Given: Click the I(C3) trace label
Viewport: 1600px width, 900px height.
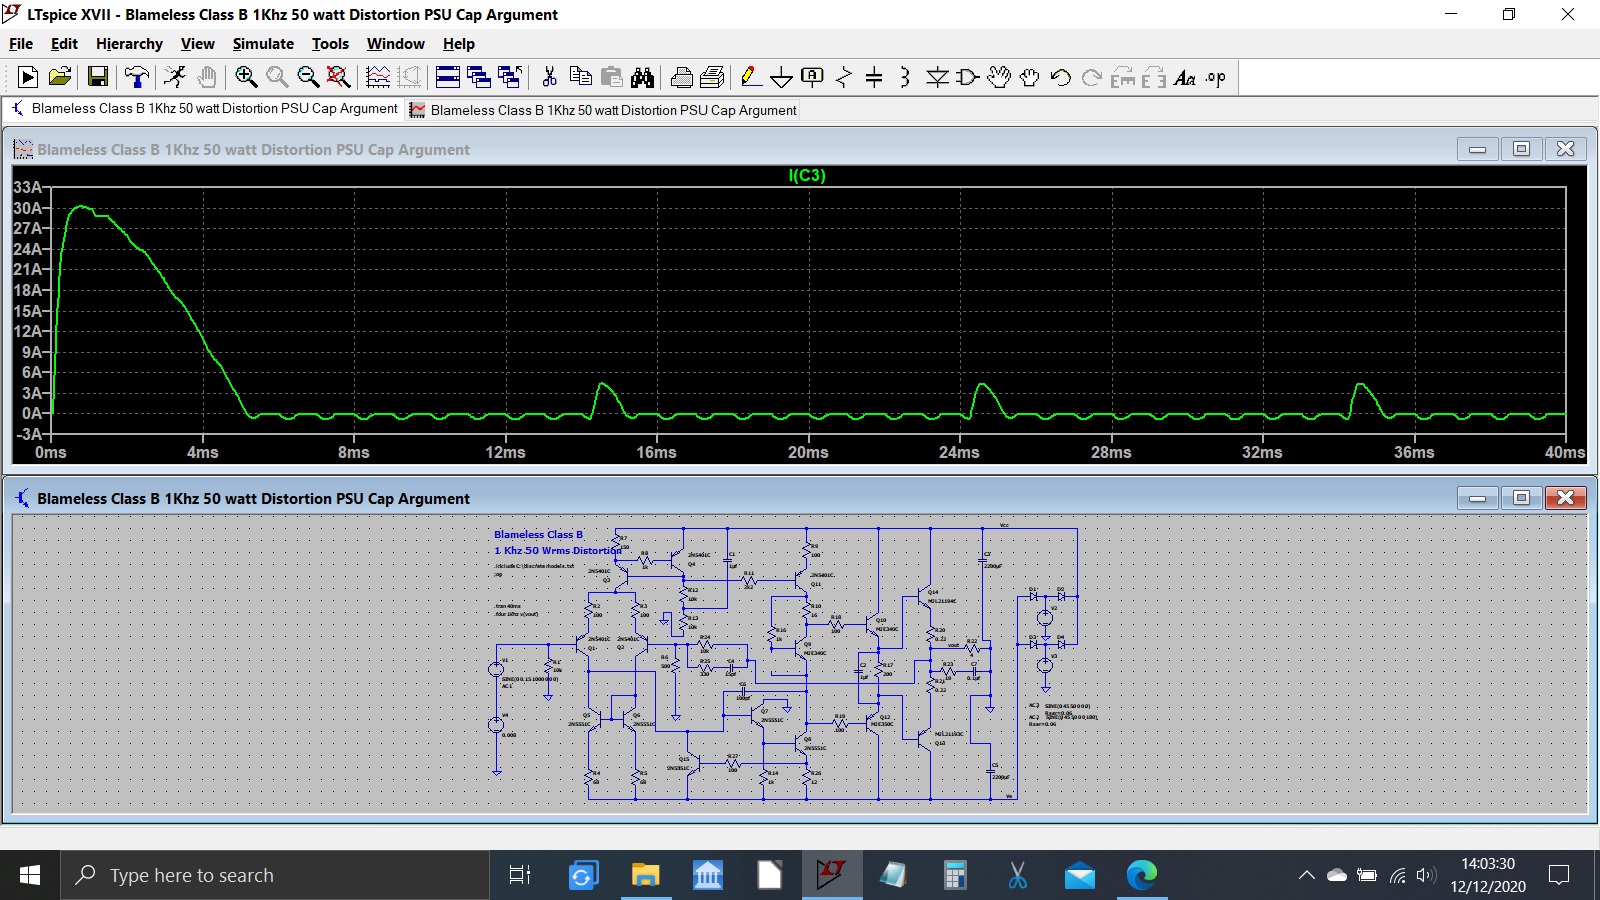Looking at the screenshot, I should click(807, 175).
